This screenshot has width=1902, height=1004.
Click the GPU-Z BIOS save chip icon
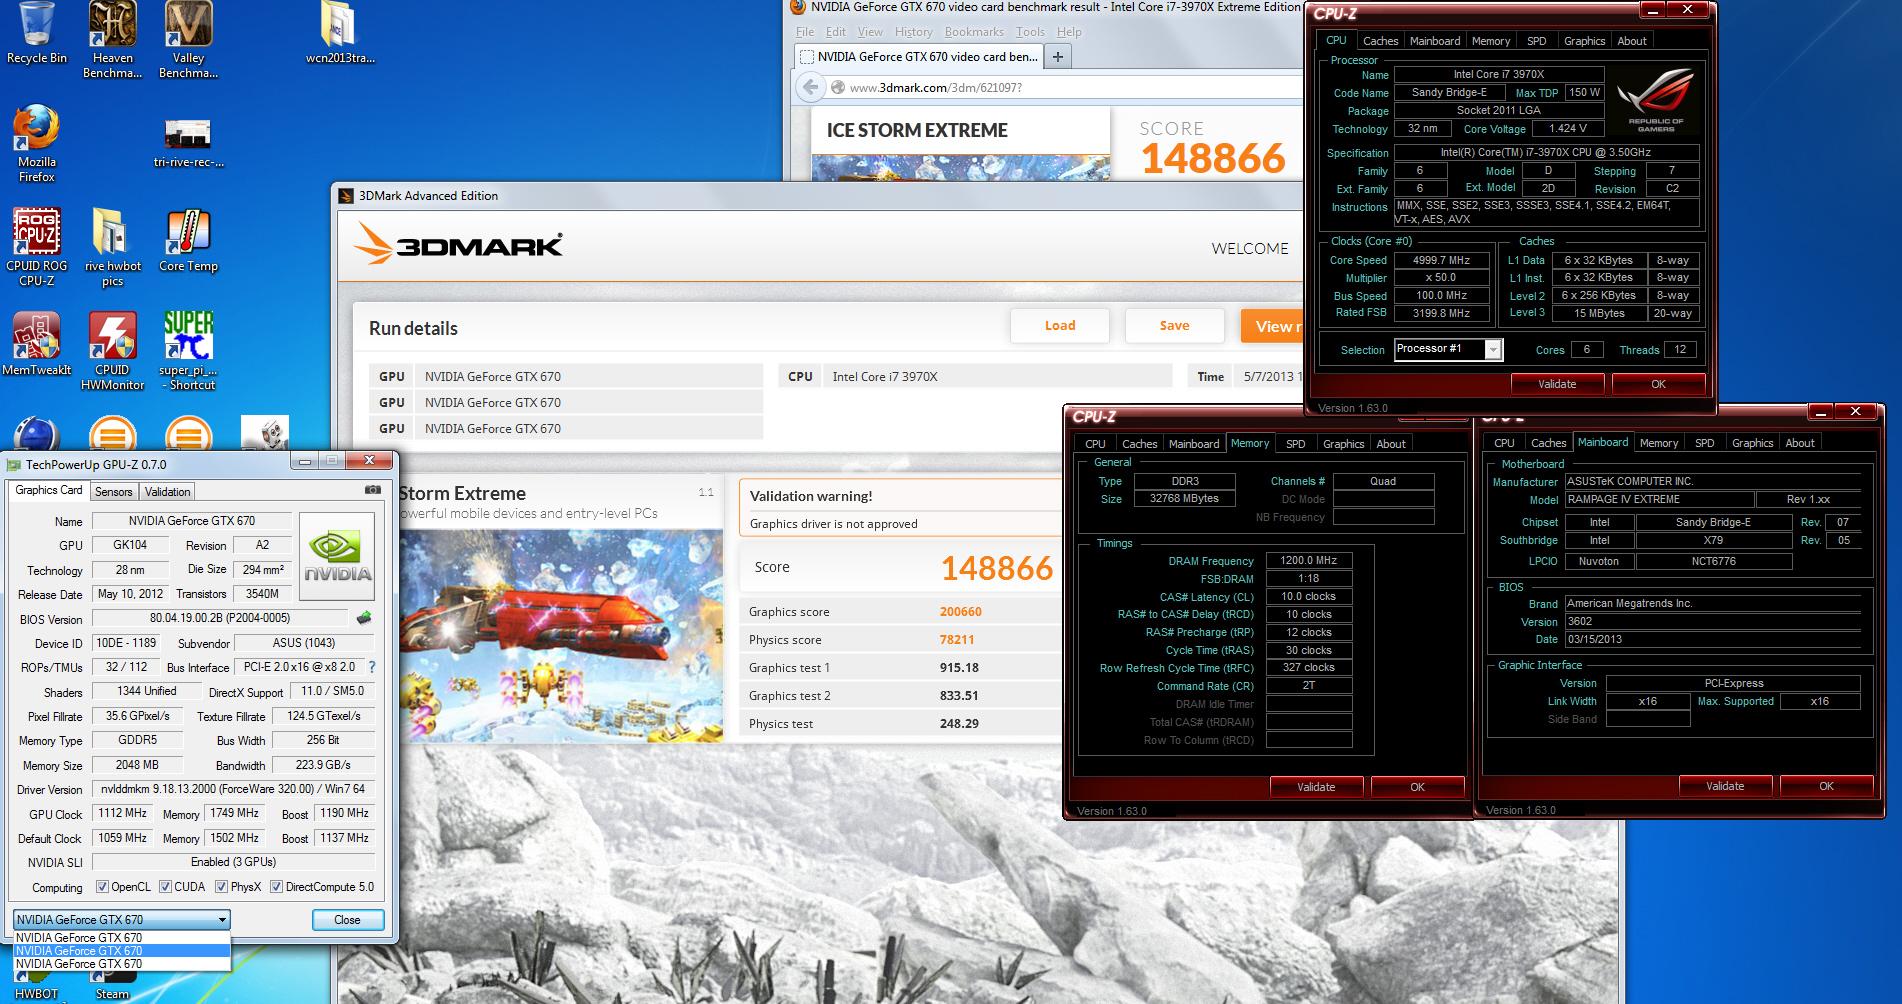coord(364,618)
